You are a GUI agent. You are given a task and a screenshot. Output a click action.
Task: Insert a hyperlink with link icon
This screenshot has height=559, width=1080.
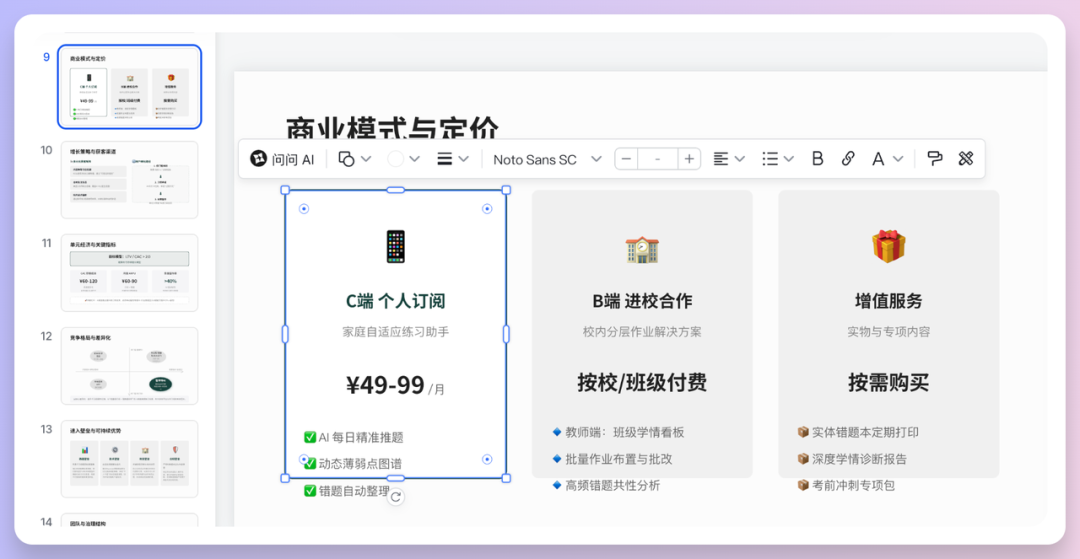(848, 159)
